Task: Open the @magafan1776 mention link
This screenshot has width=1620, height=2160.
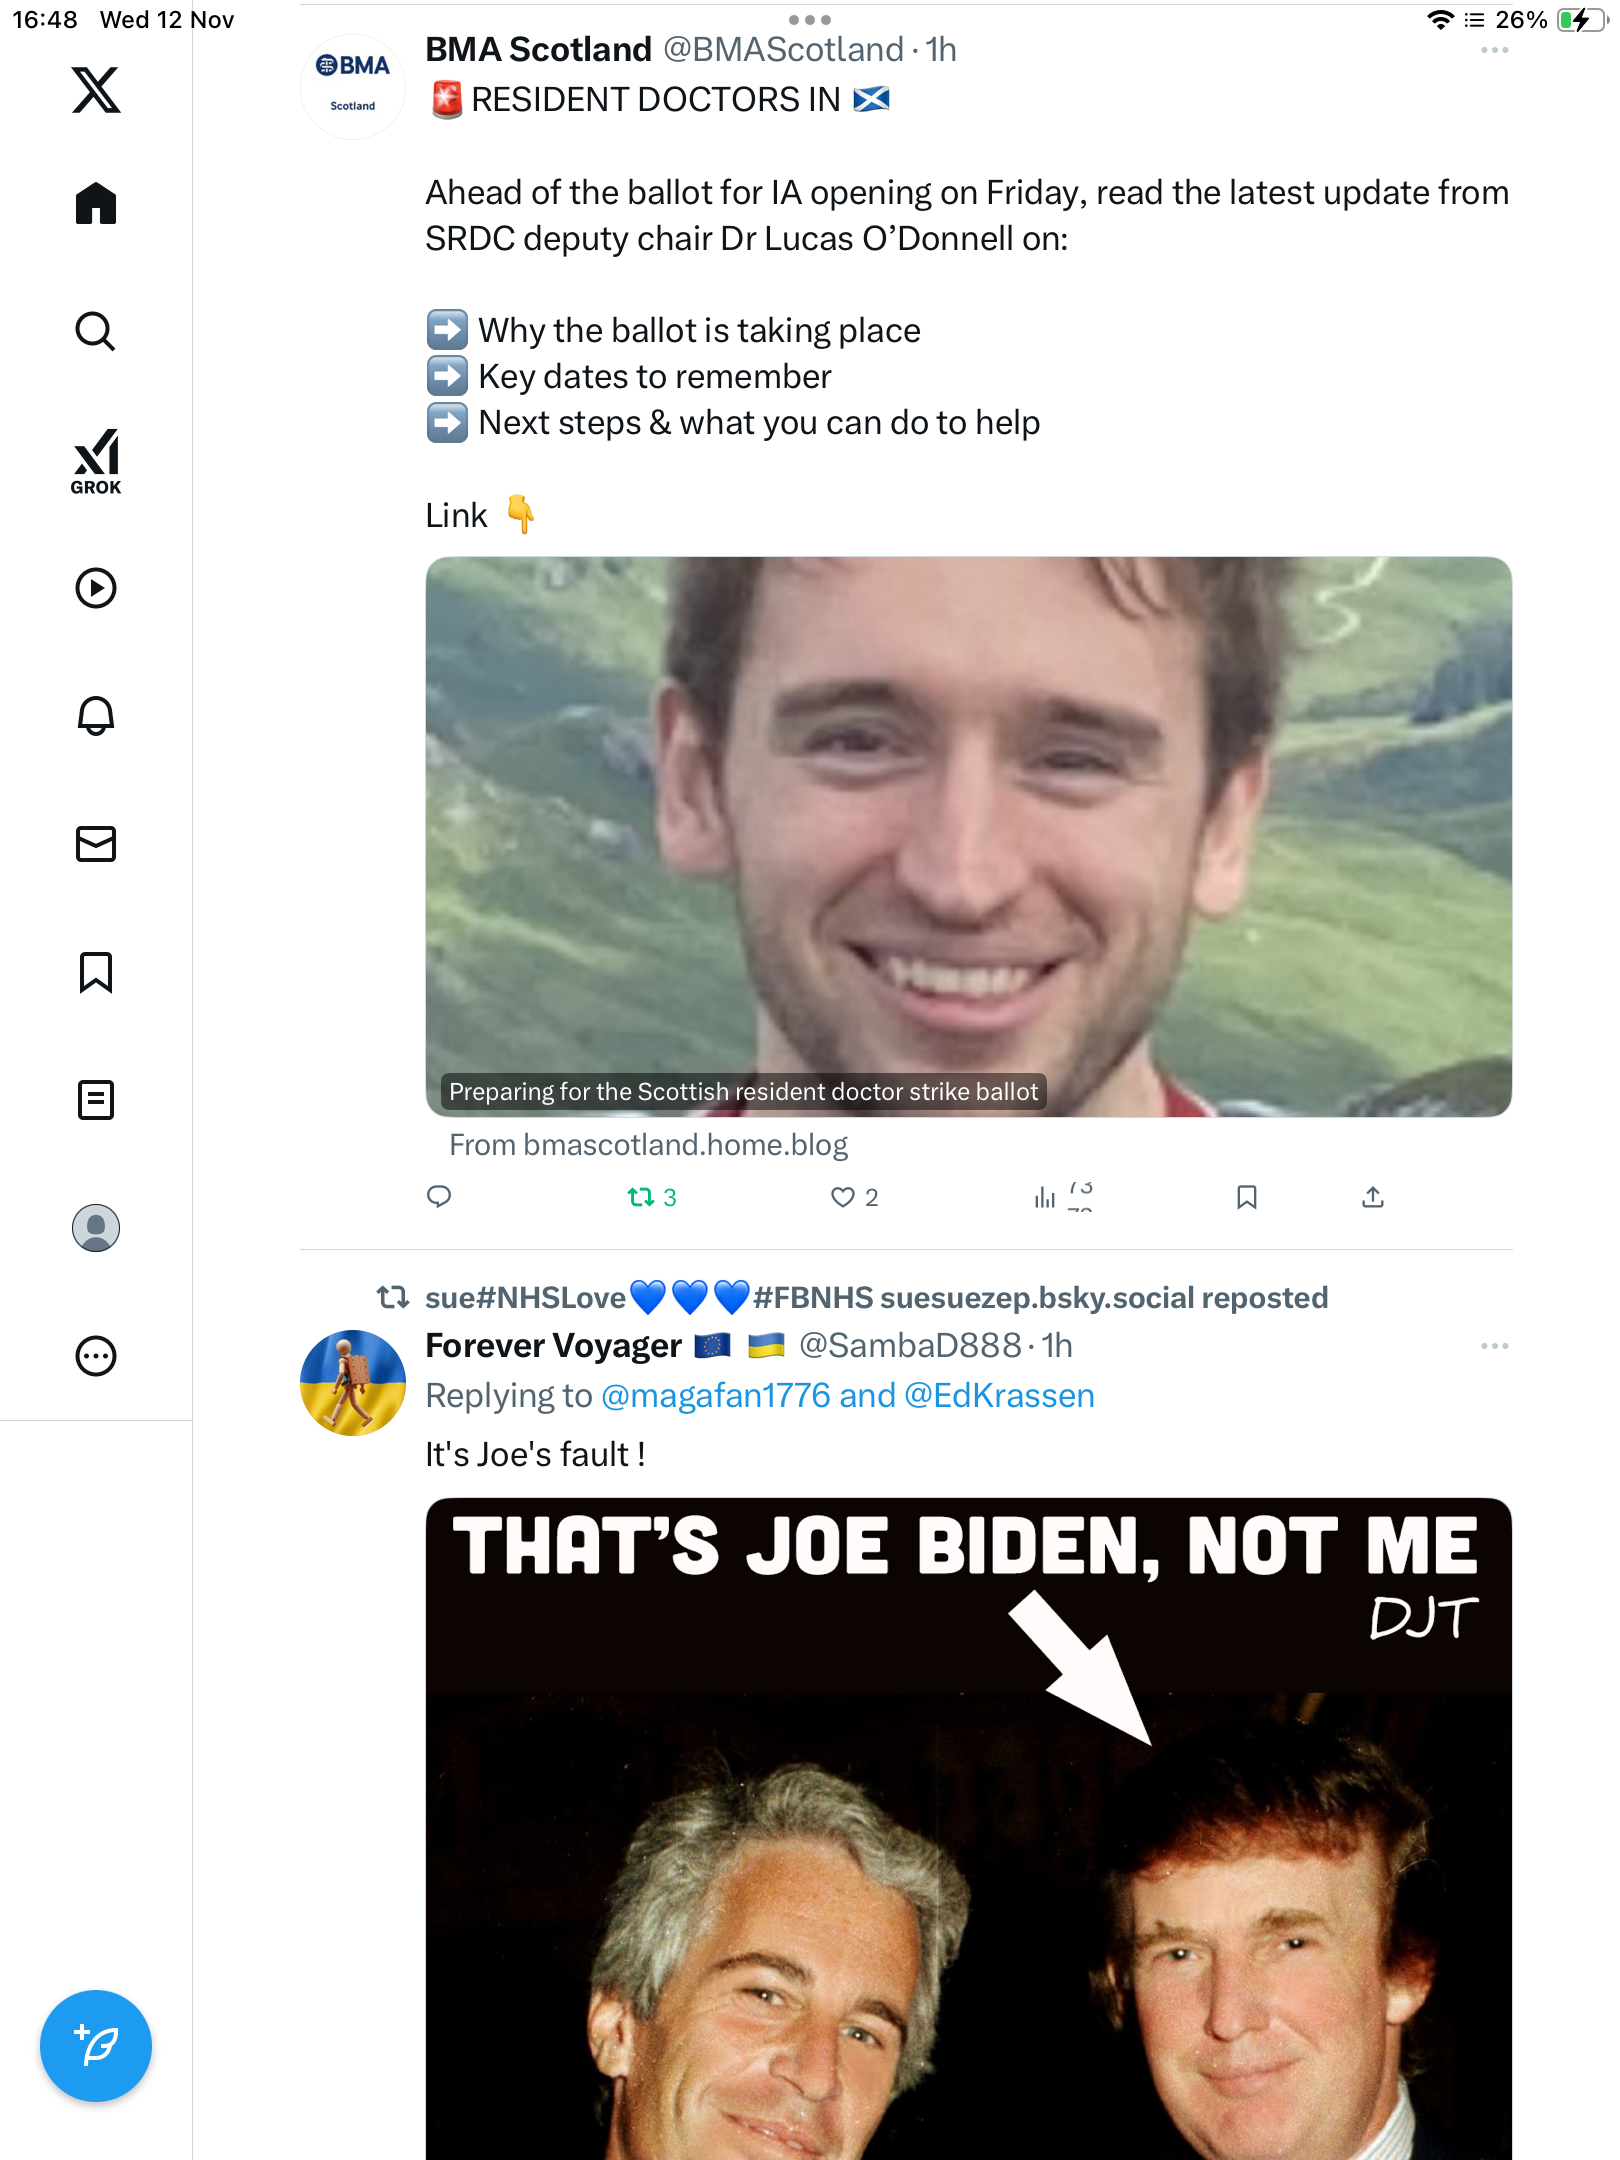Action: [x=715, y=1395]
